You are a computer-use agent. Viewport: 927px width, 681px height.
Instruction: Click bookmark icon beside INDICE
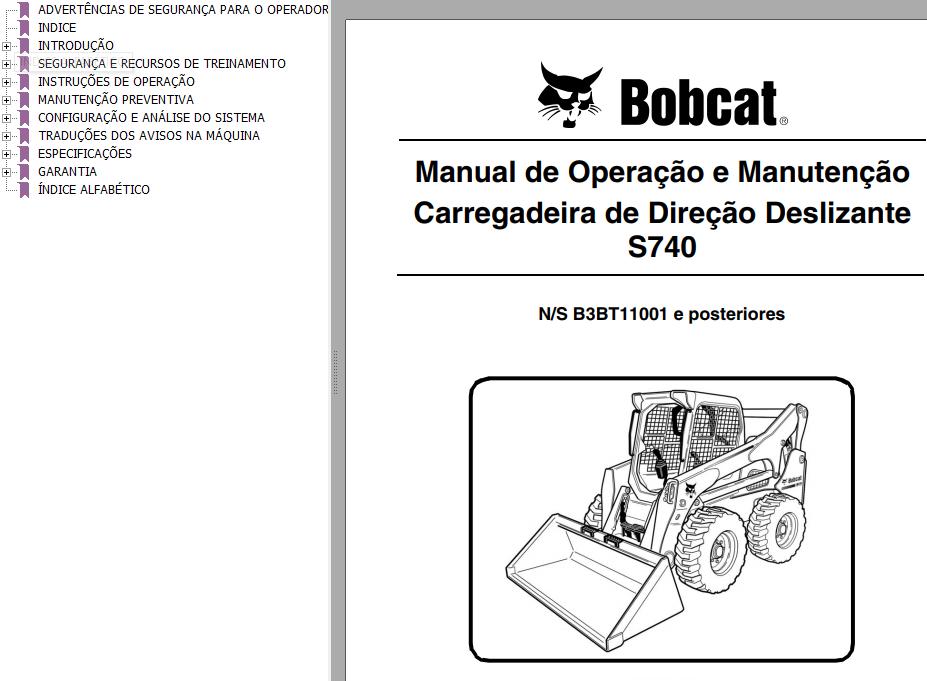24,27
